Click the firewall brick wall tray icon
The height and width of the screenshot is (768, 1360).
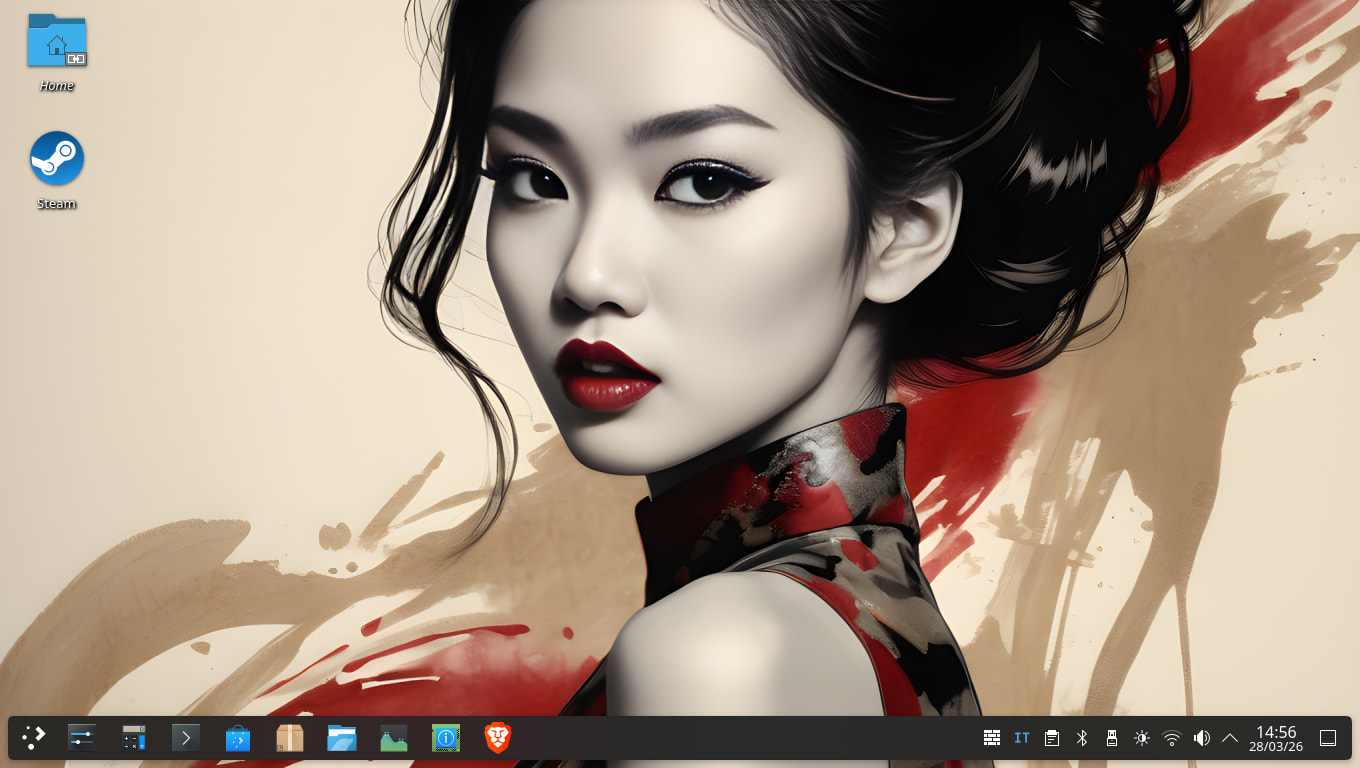click(x=992, y=738)
